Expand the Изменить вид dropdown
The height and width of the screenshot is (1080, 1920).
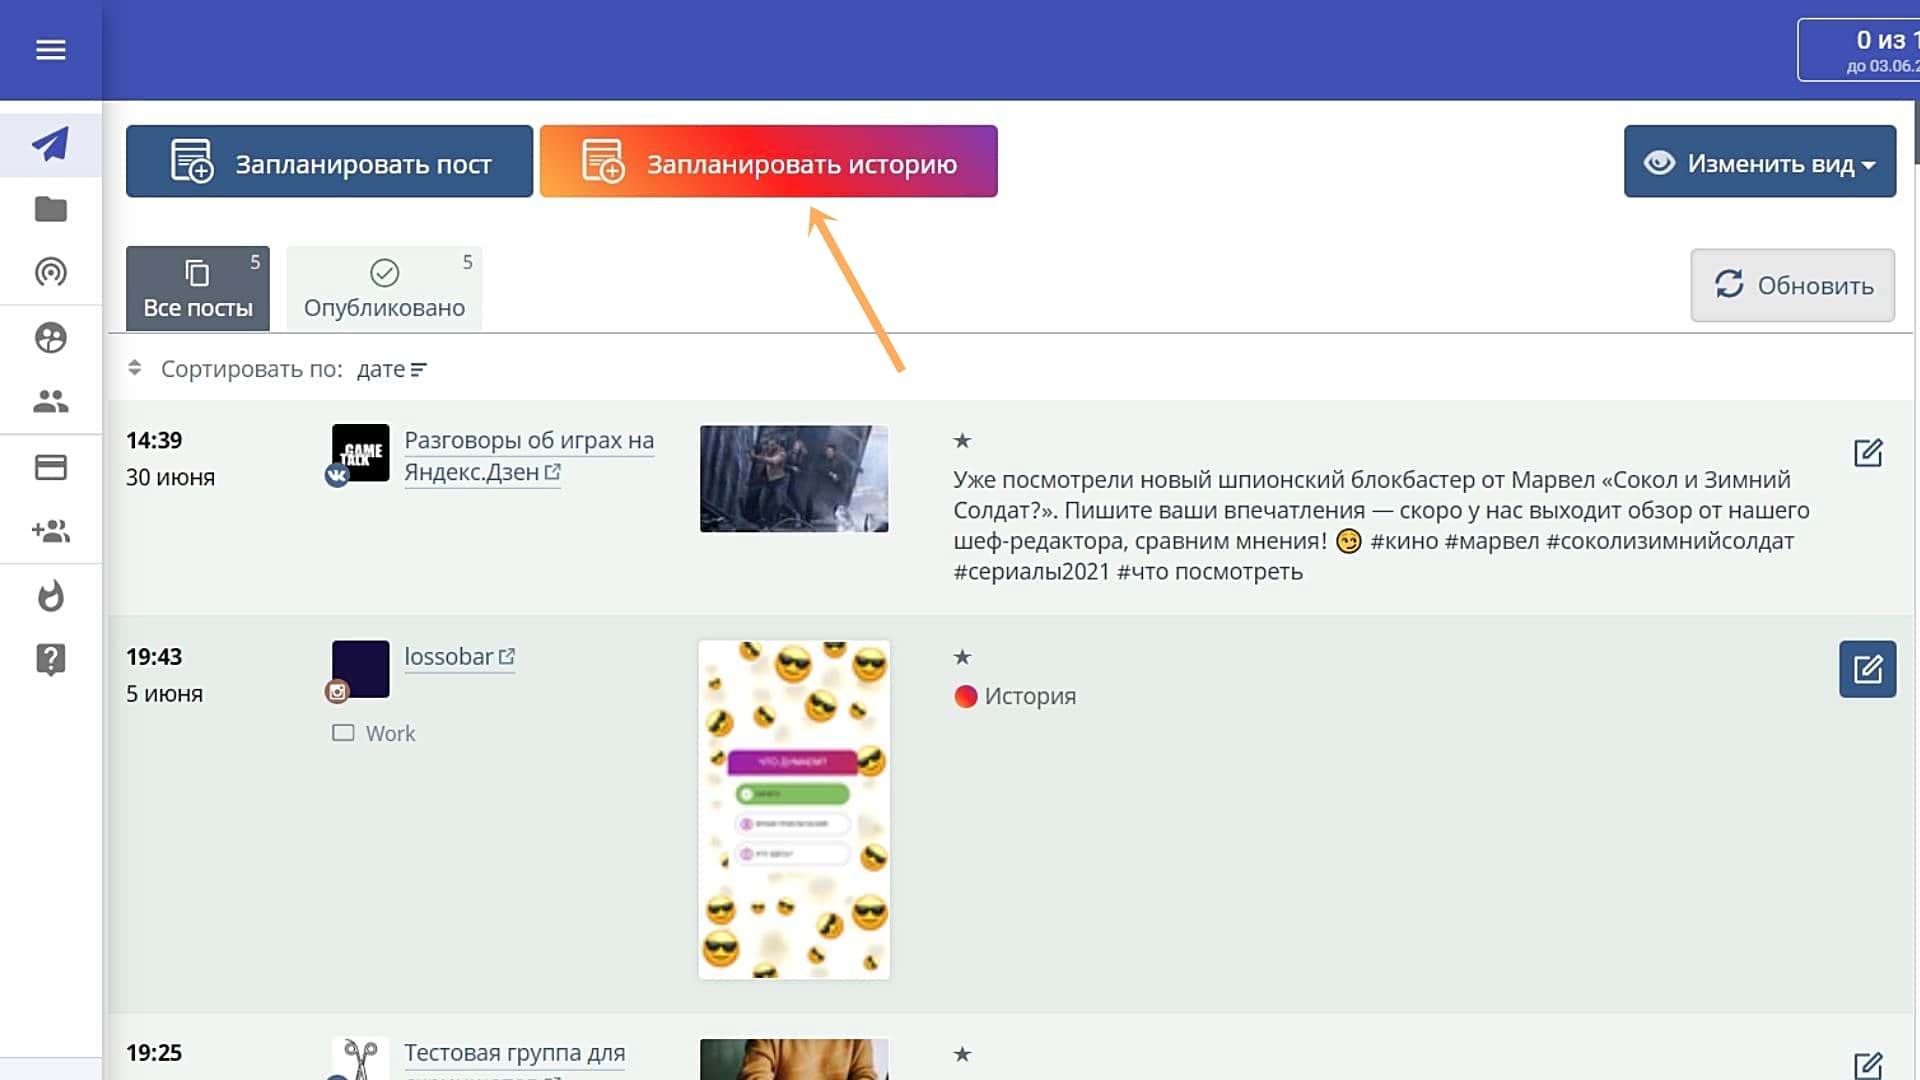(x=1759, y=162)
